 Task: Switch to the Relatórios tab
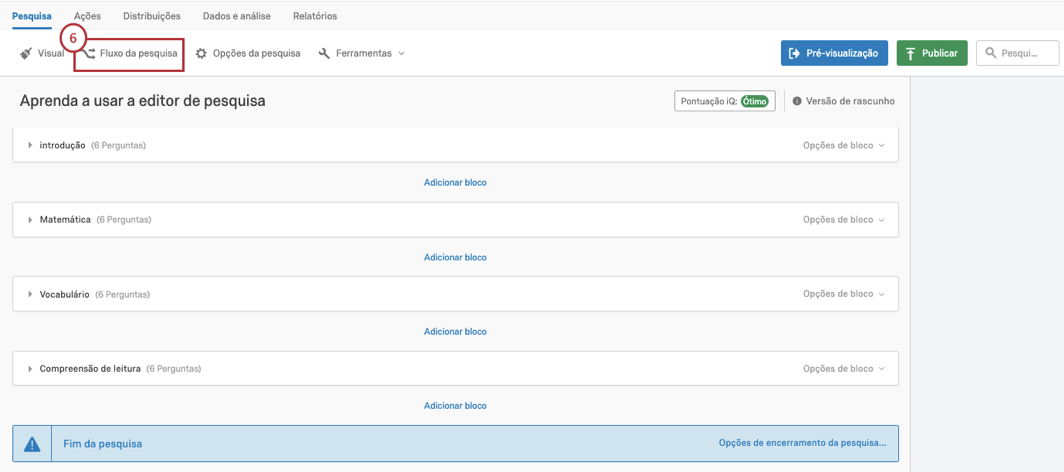(x=315, y=16)
